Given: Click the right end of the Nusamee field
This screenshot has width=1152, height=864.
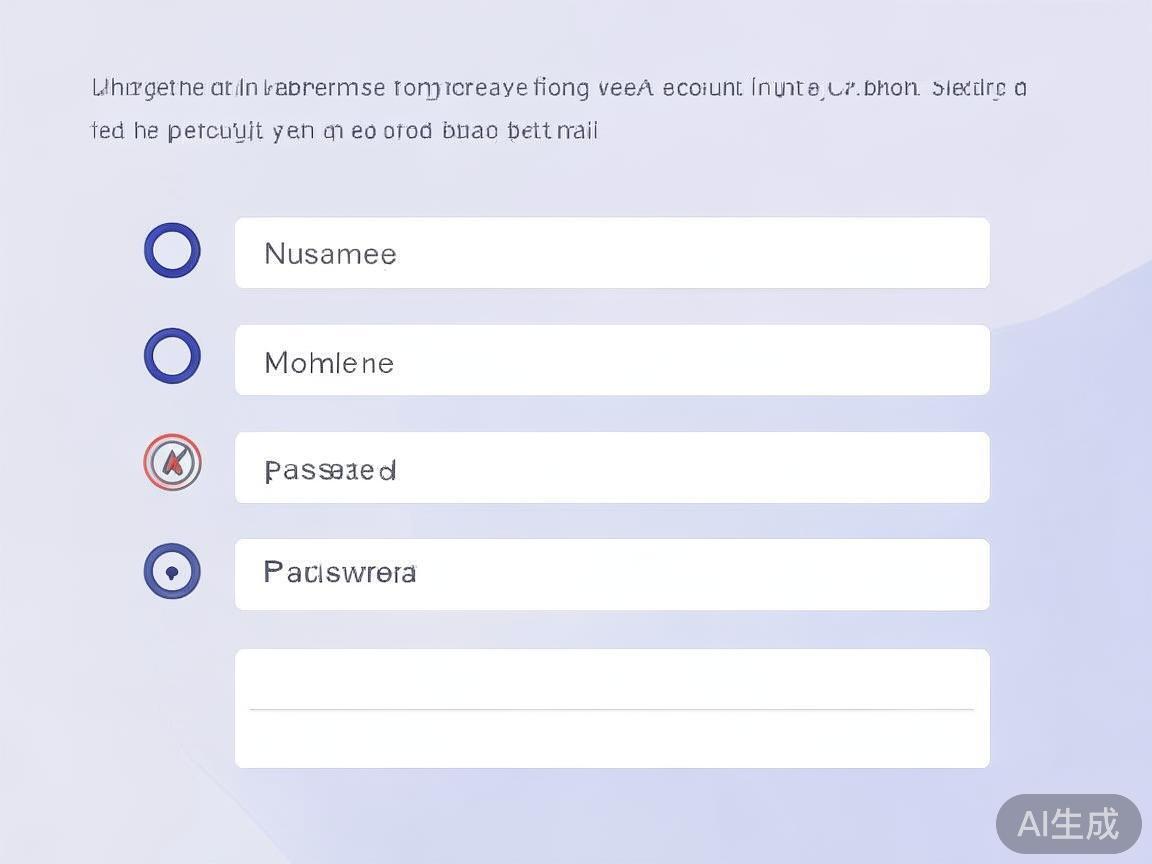Looking at the screenshot, I should click(960, 253).
